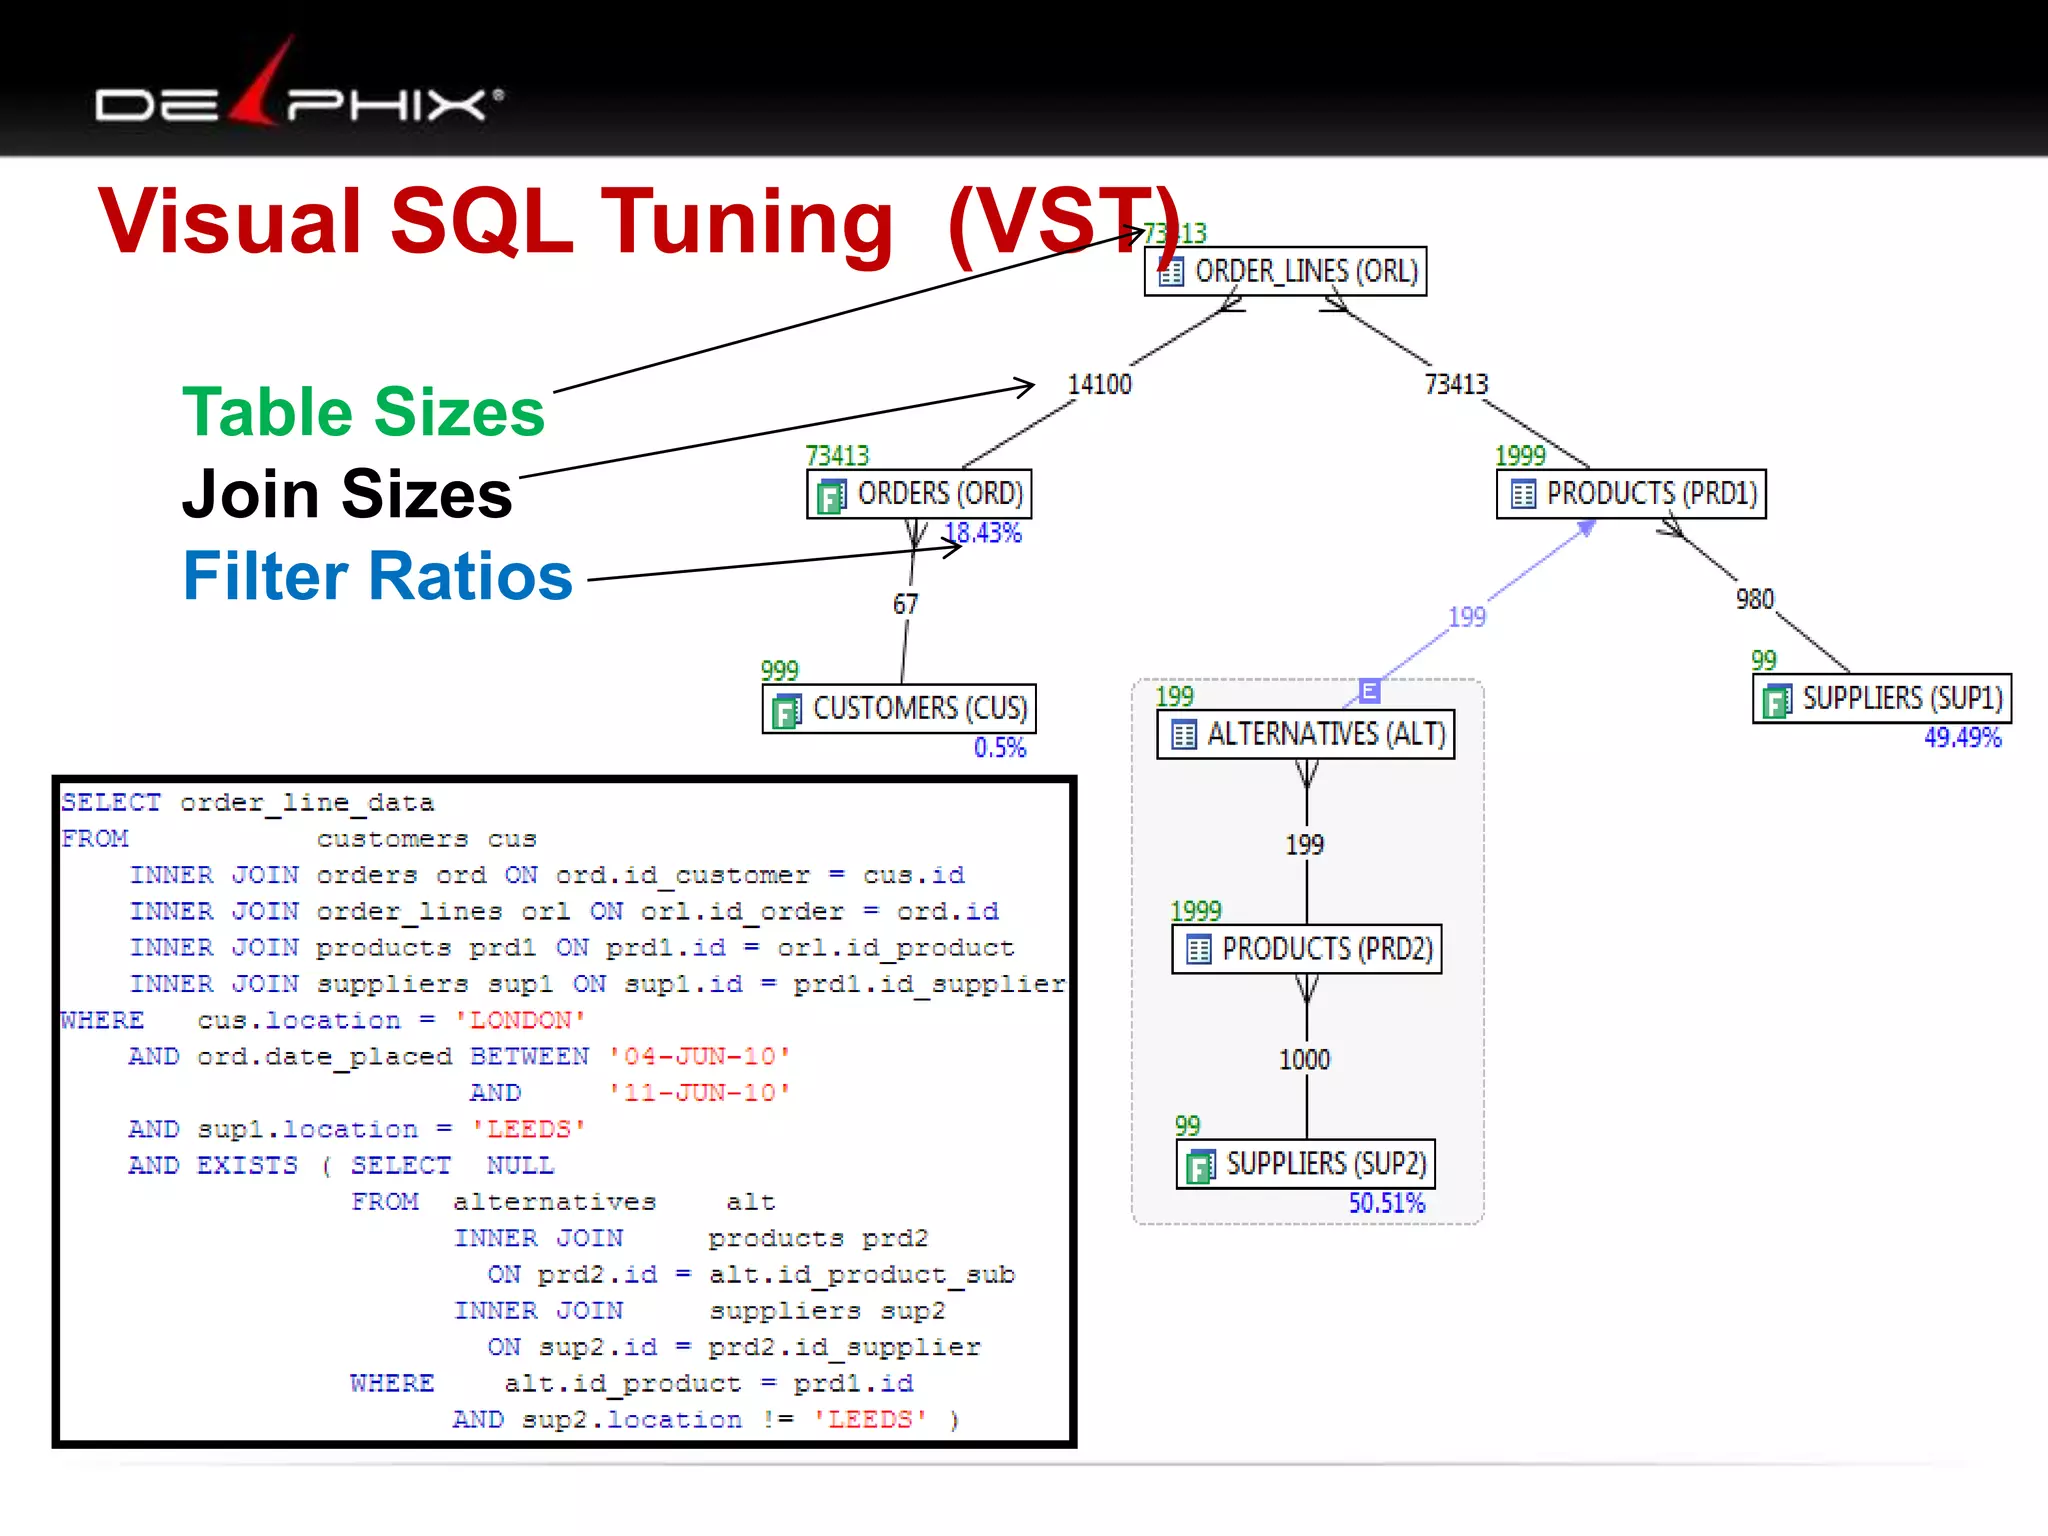Screen dimensions: 2048x1536
Task: Click the INNER JOIN order_lines orl line
Action: click(x=564, y=912)
